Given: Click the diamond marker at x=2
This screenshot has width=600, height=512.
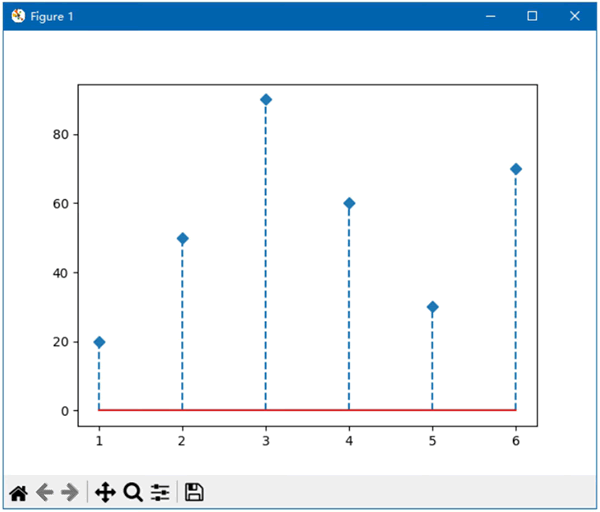Looking at the screenshot, I should click(x=183, y=239).
